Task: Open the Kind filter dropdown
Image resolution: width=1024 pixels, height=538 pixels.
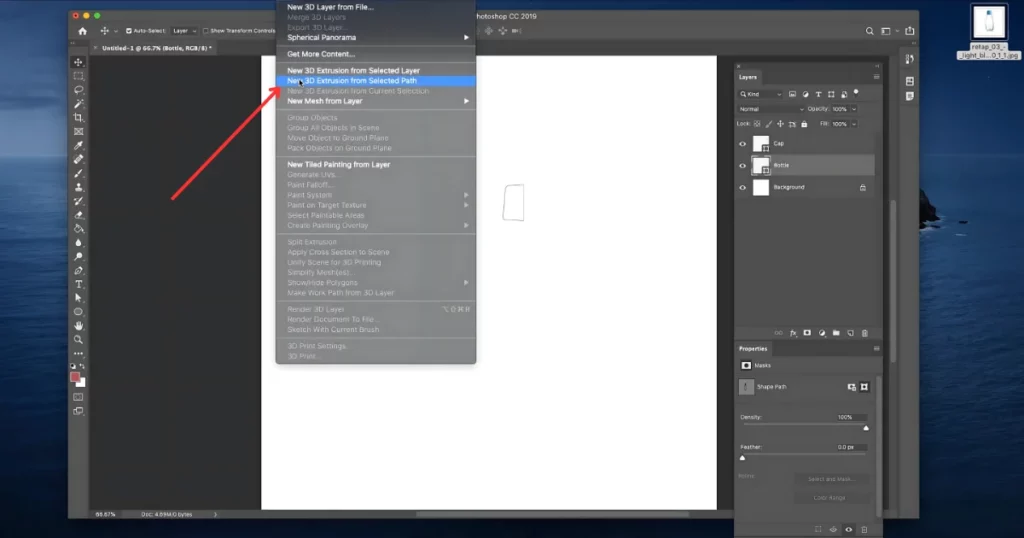Action: point(760,94)
